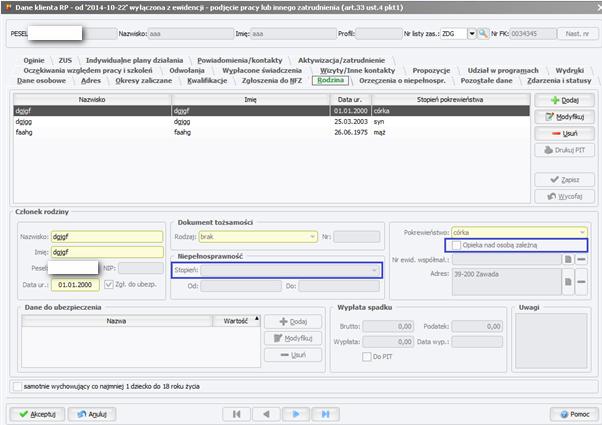Viewport: 602px width, 425px height.
Task: Select the dgjgg syn row in family table
Action: (271, 122)
